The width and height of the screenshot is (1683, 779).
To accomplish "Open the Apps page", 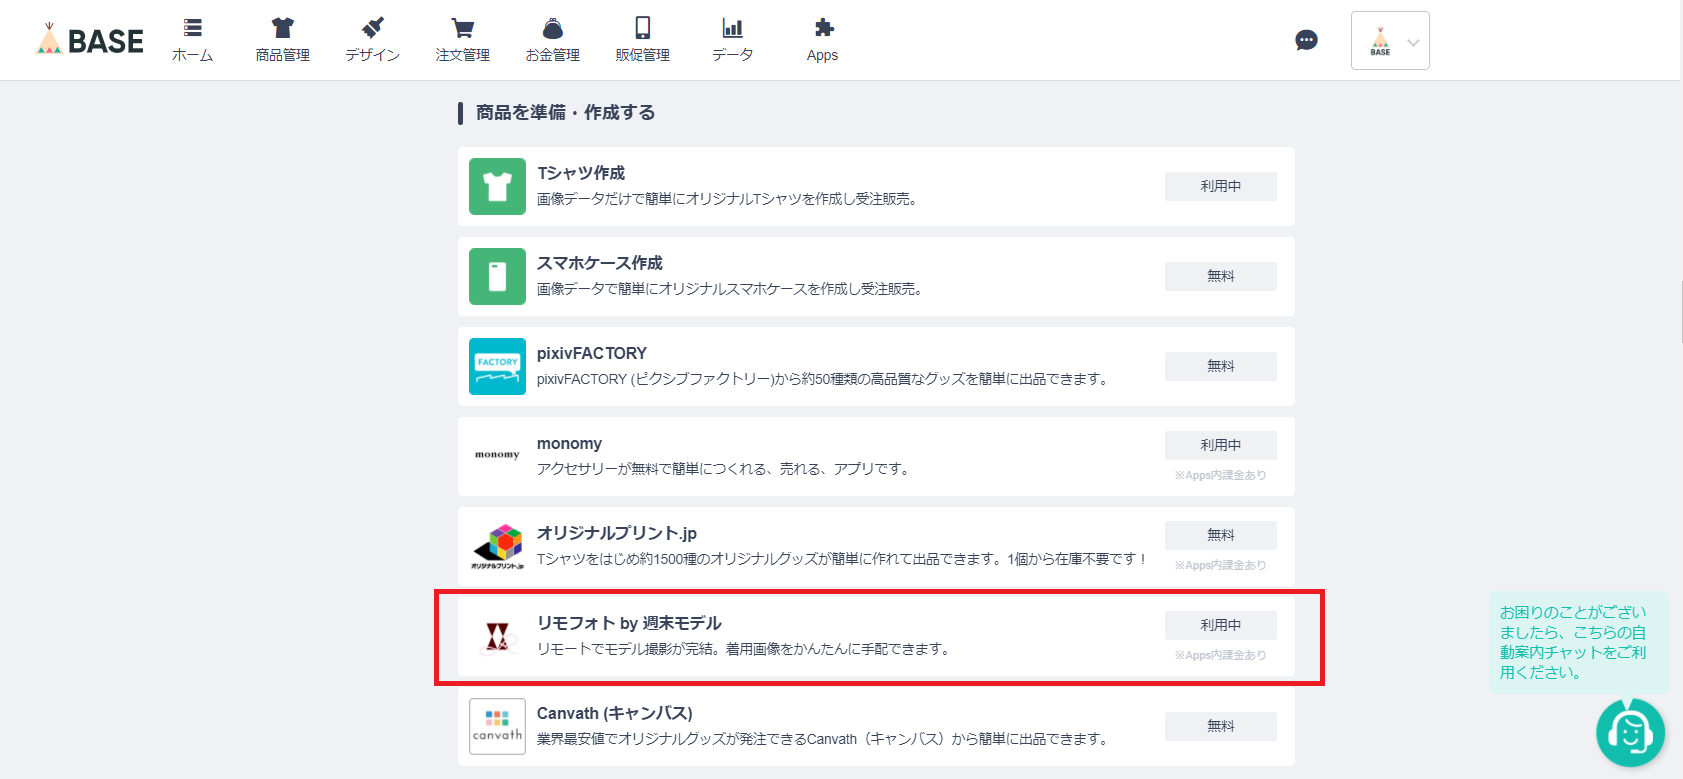I will [823, 40].
